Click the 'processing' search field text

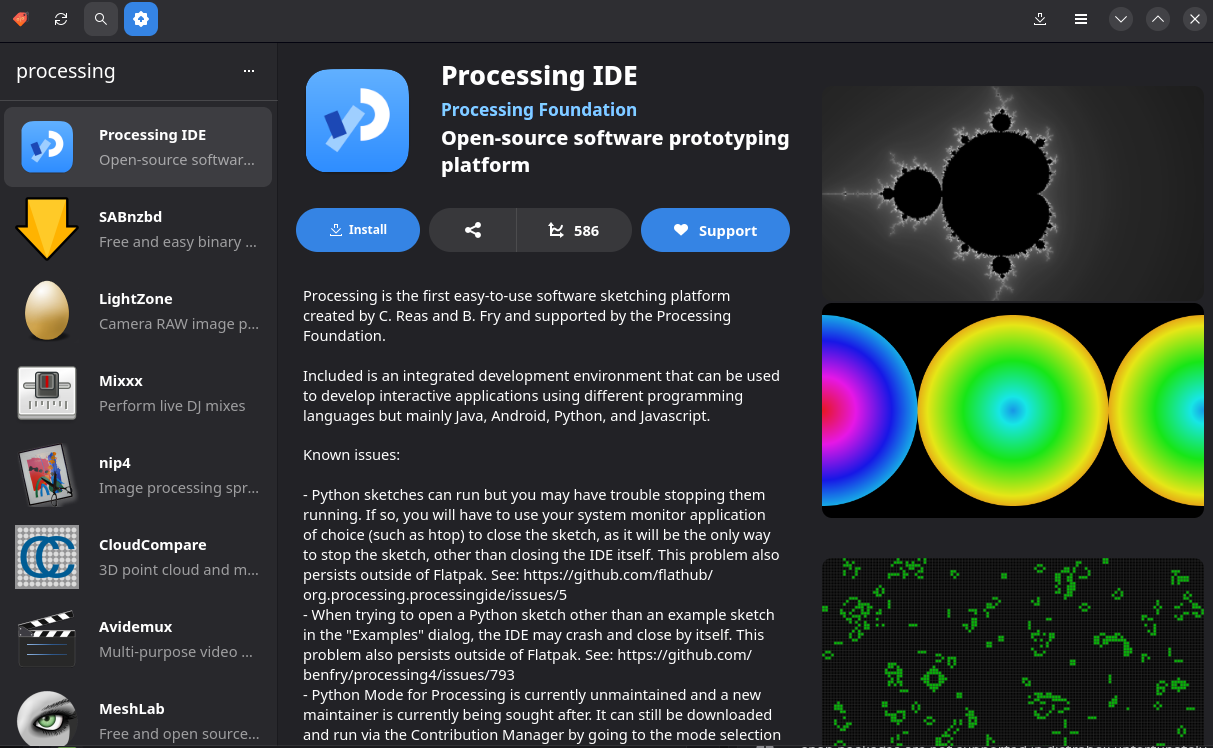click(66, 71)
